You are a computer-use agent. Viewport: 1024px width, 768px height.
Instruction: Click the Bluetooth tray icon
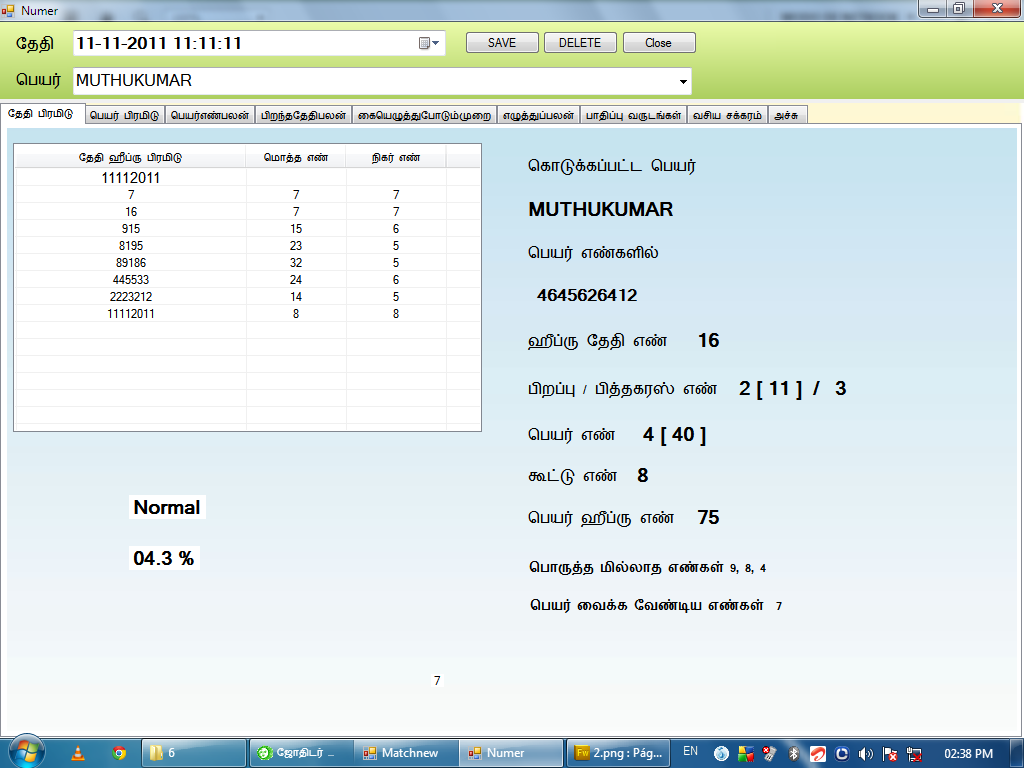point(794,753)
